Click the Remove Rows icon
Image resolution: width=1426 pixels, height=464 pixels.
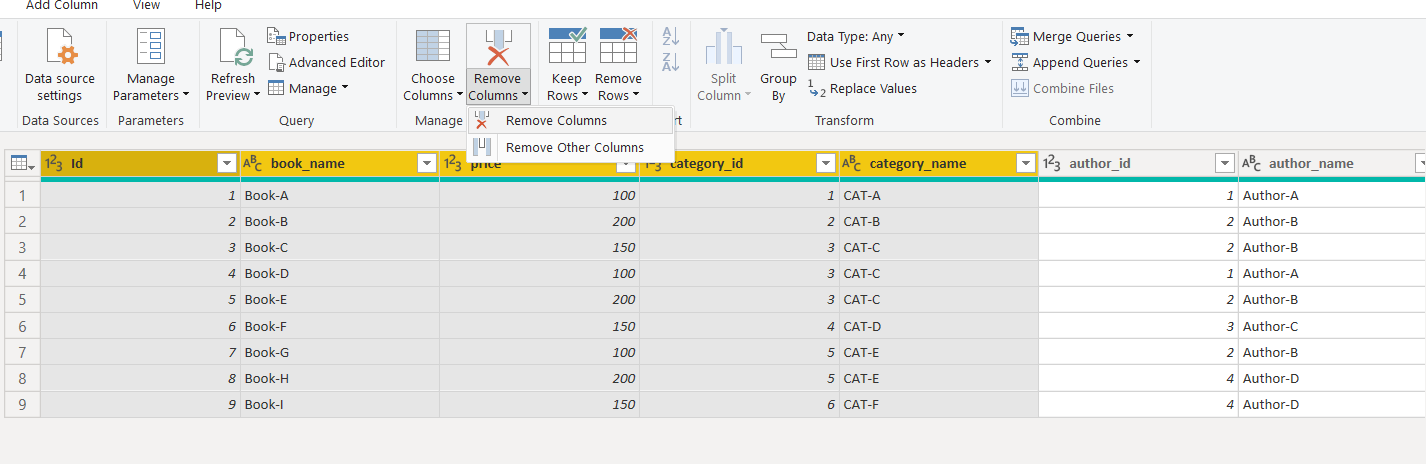pos(618,48)
